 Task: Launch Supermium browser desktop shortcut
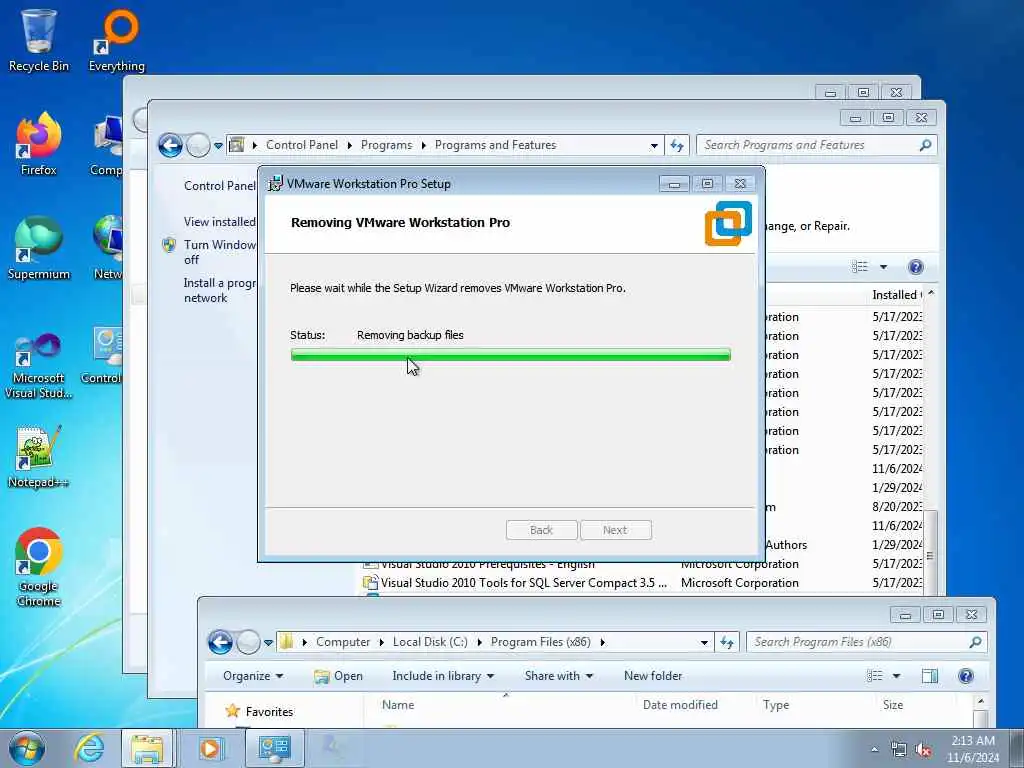click(39, 248)
